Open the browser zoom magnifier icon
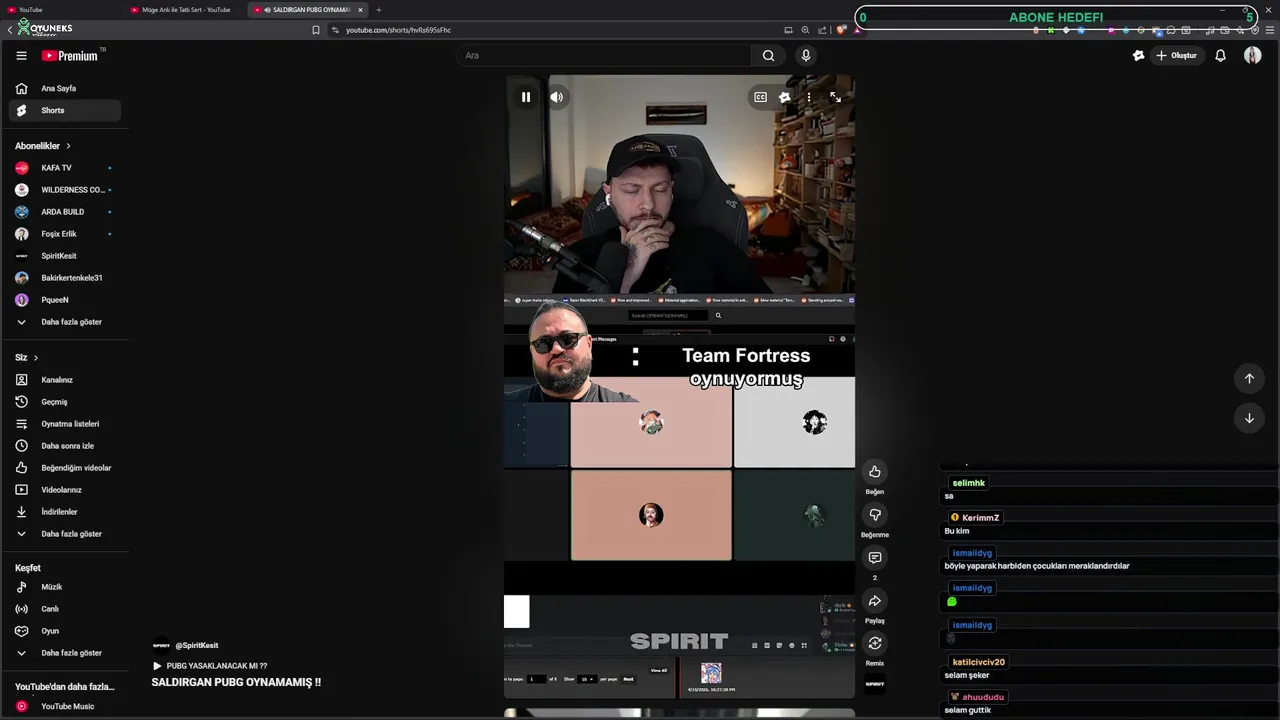 [805, 30]
